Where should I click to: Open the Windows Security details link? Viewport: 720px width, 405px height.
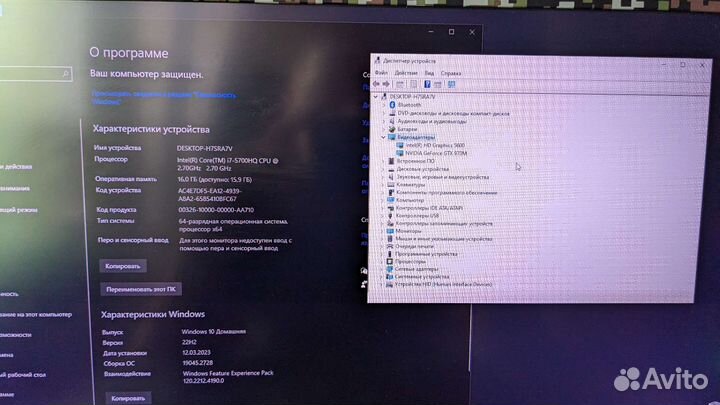coord(163,98)
